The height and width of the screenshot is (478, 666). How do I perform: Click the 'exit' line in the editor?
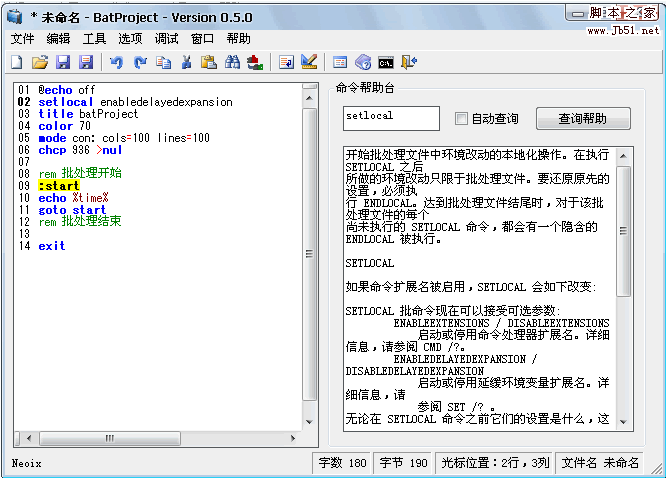[x=51, y=246]
